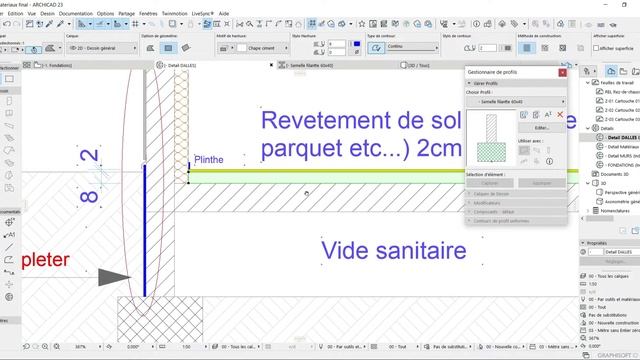This screenshot has width=640, height=360.
Task: Toggle the rectangle geometry method button
Action: pos(168,48)
